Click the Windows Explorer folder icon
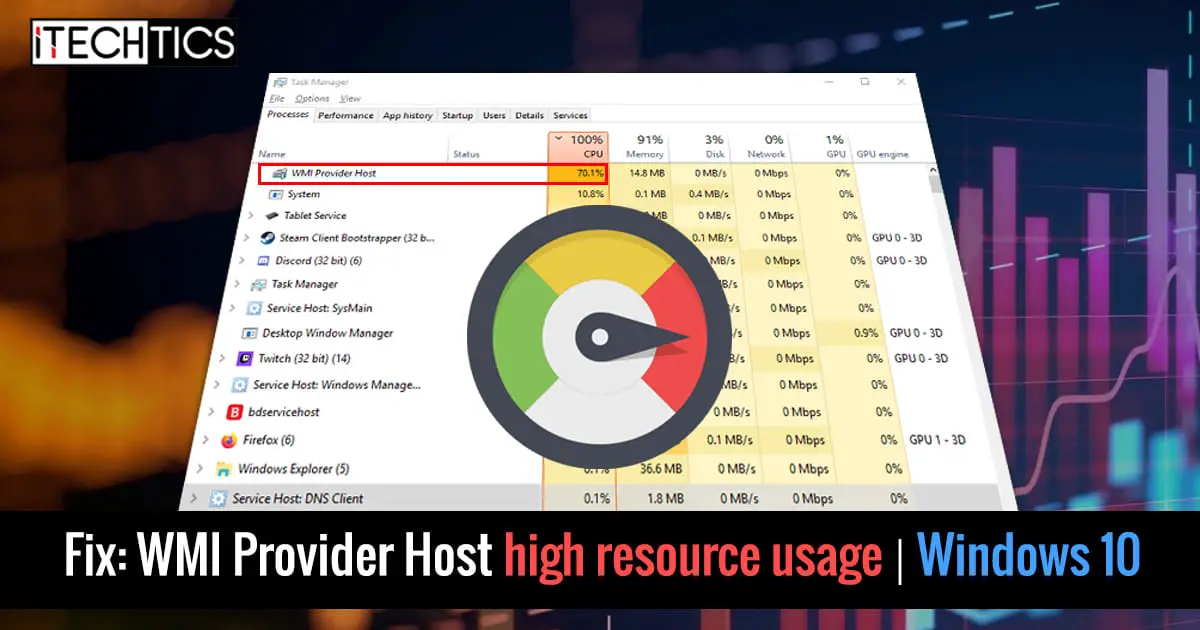This screenshot has width=1200, height=630. pyautogui.click(x=223, y=468)
